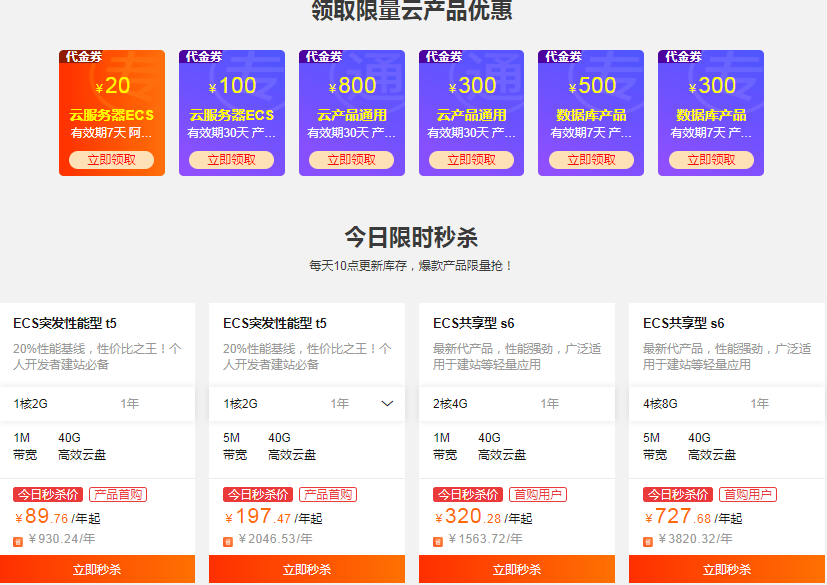Open the 4核8G 1年 spec selector
Screen dimensions: 827x585
pyautogui.click(x=727, y=404)
